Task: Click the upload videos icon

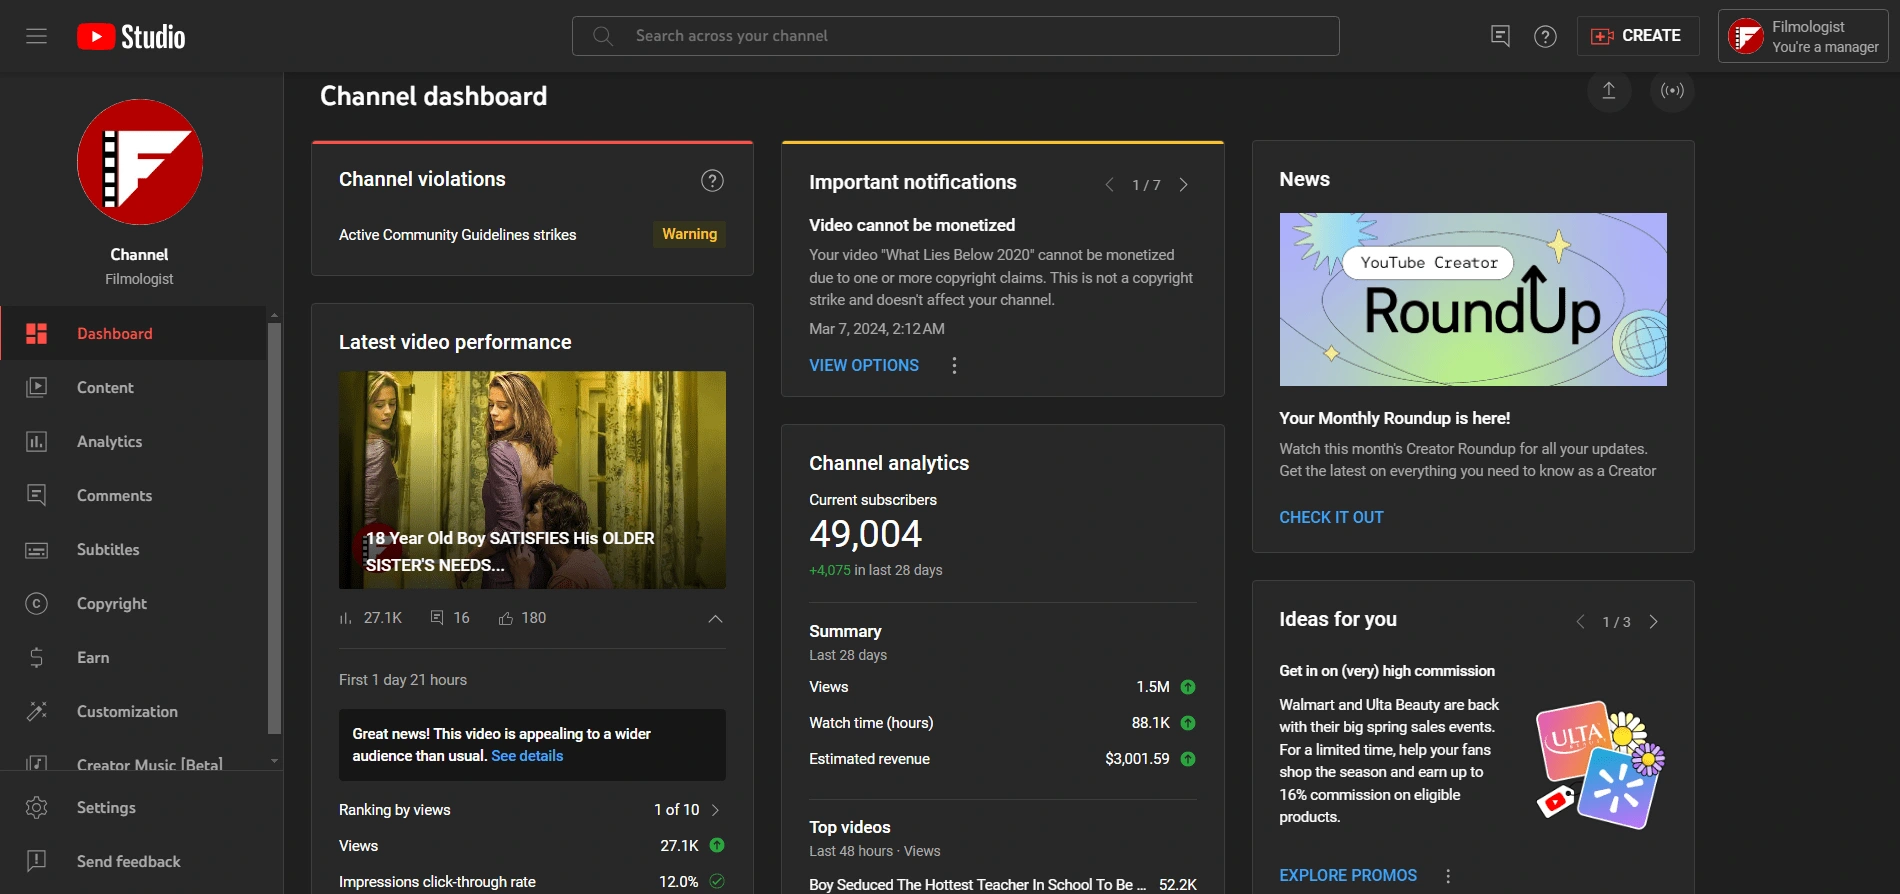Action: (x=1609, y=91)
